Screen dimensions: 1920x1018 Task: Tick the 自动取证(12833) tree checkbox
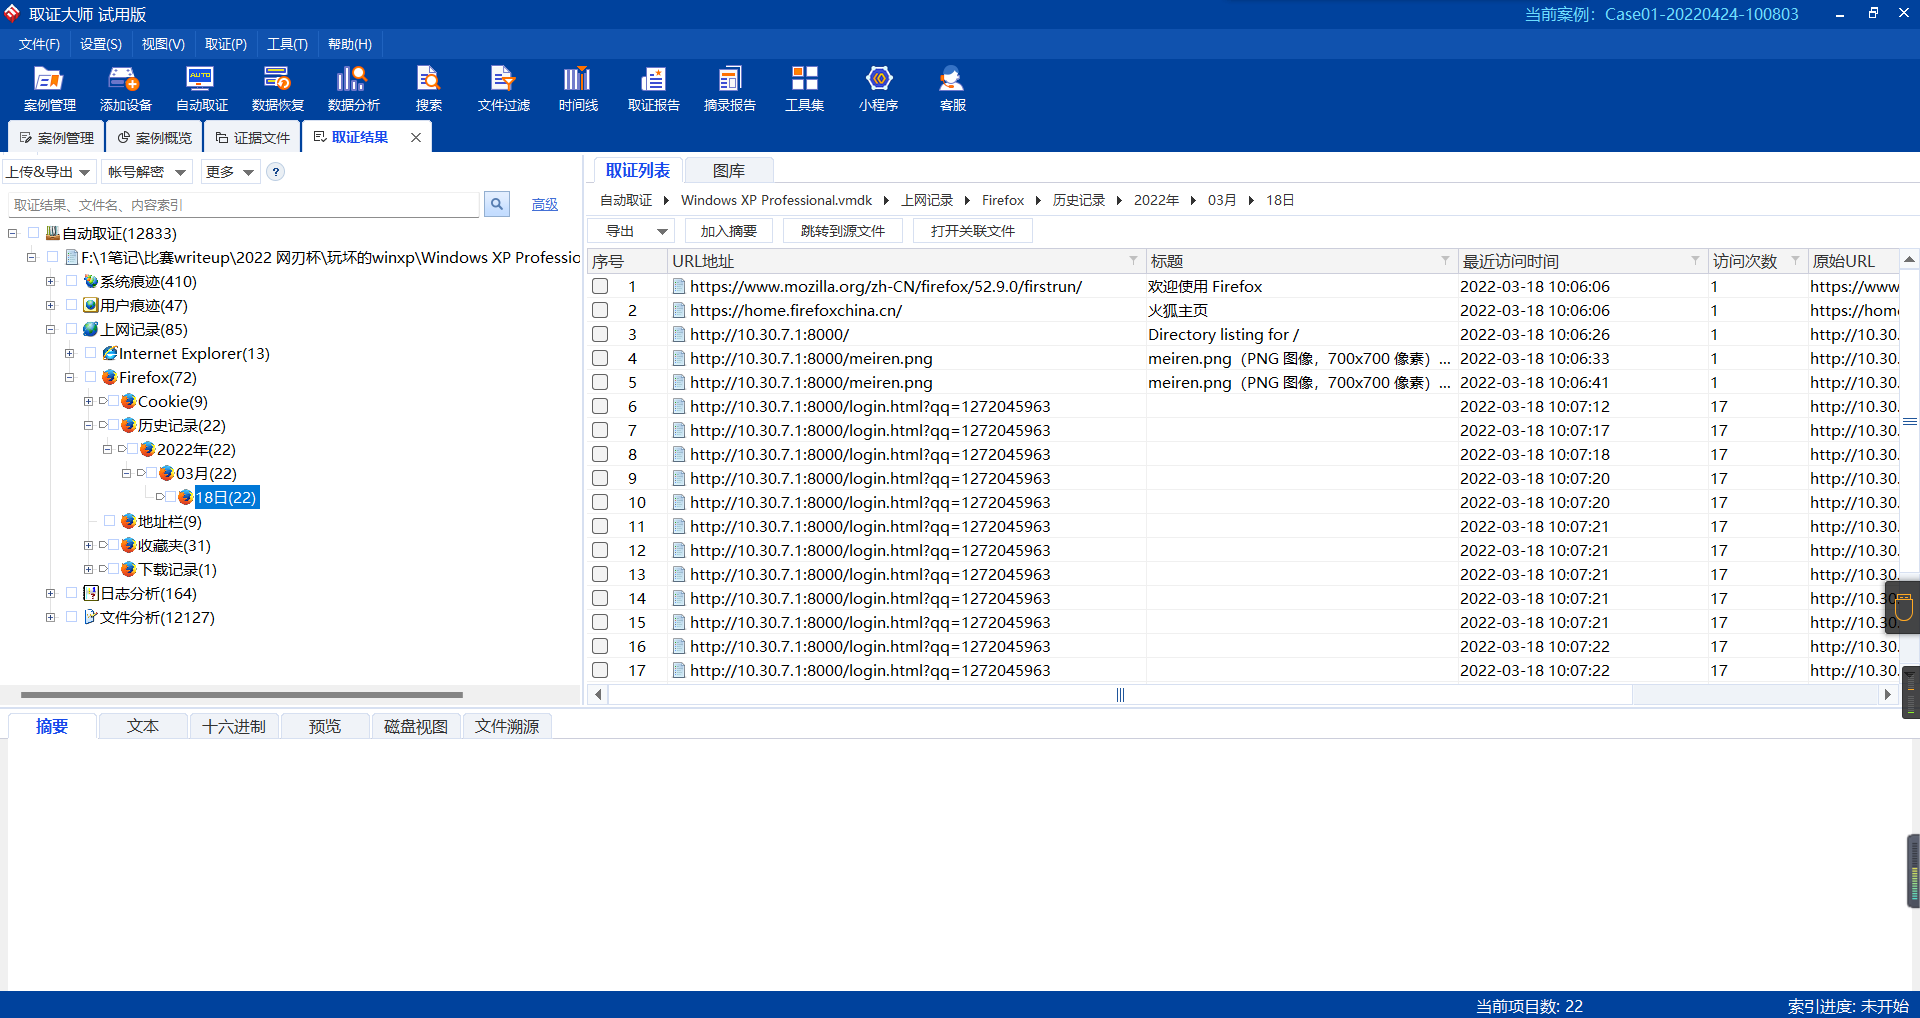coord(33,233)
